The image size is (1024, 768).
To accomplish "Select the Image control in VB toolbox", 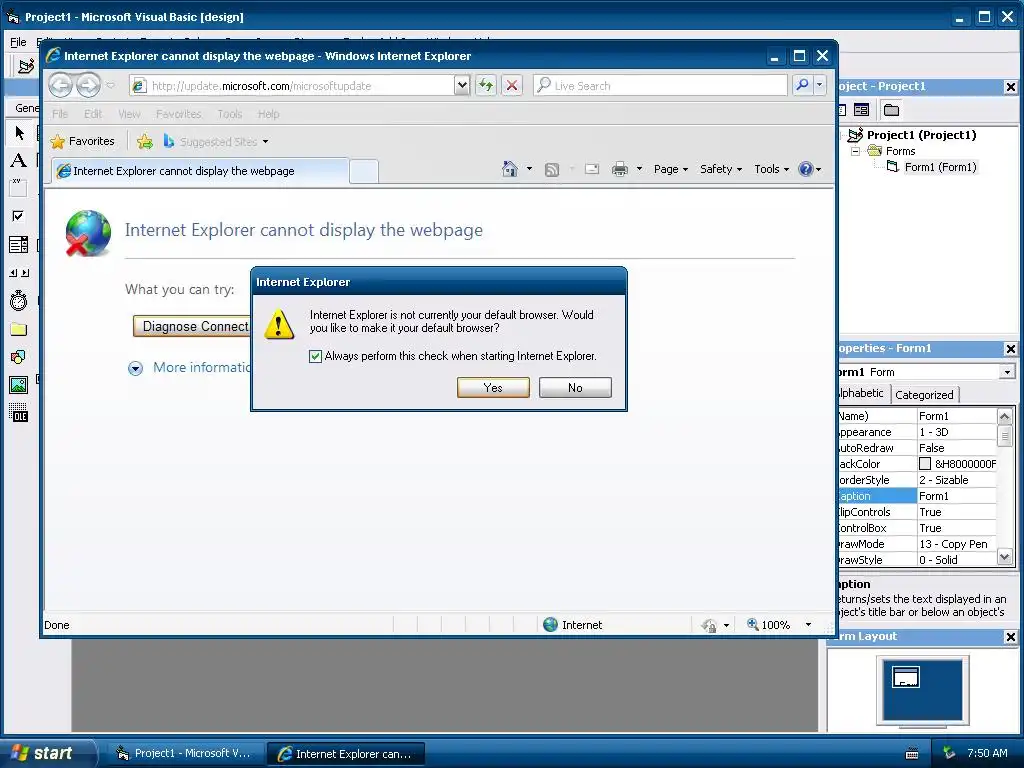I will tap(18, 385).
